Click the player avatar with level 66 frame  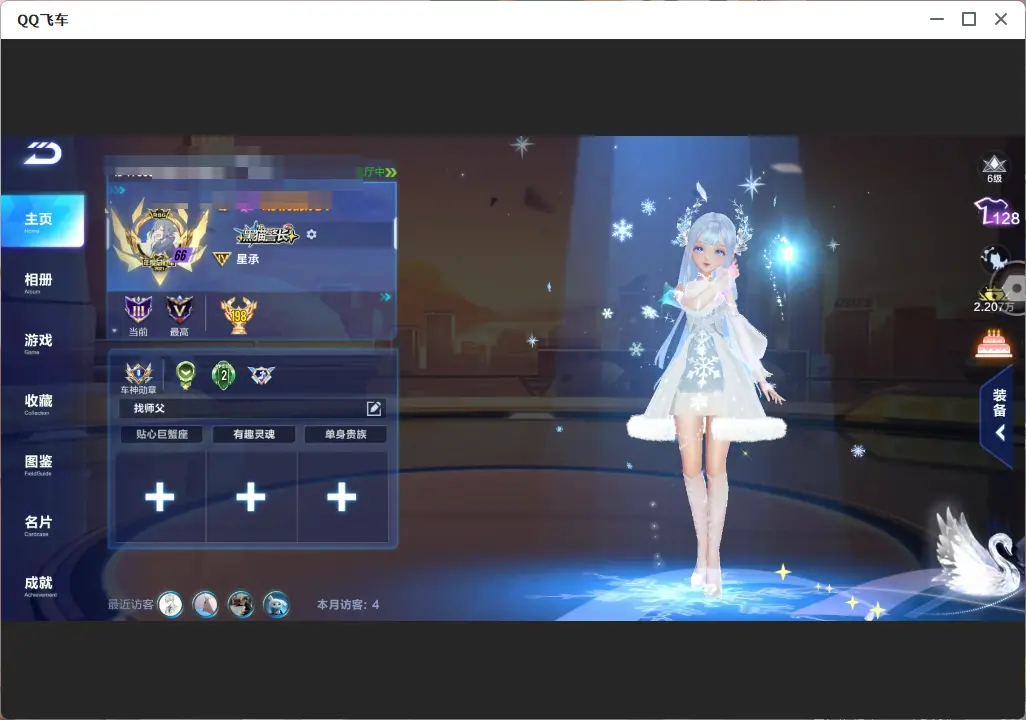160,241
